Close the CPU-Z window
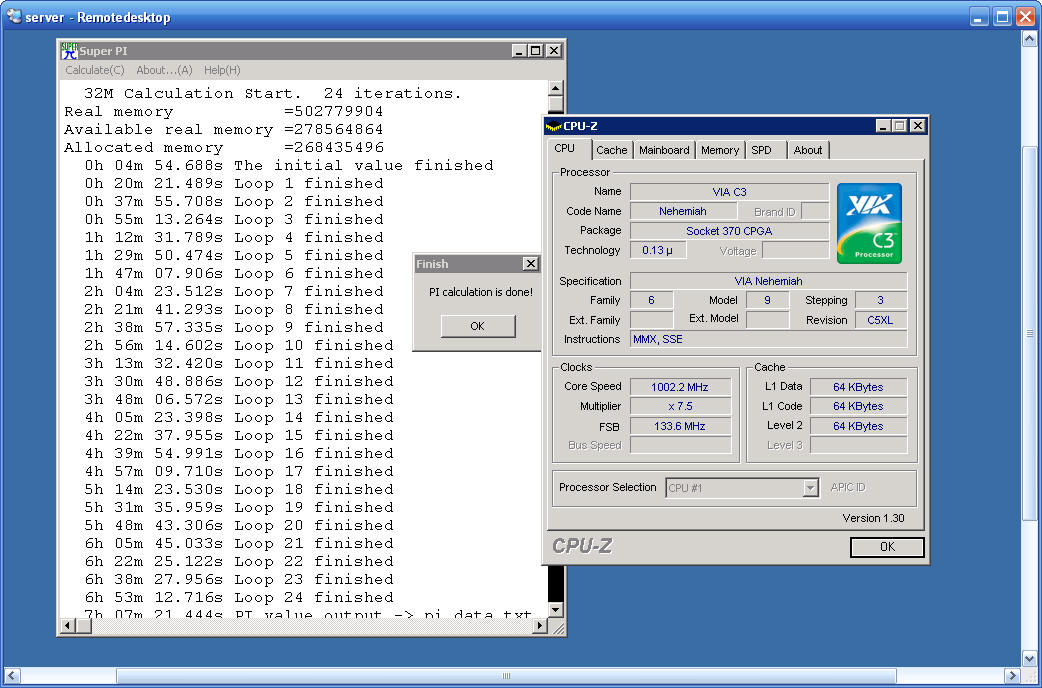1042x688 pixels. pyautogui.click(x=918, y=126)
